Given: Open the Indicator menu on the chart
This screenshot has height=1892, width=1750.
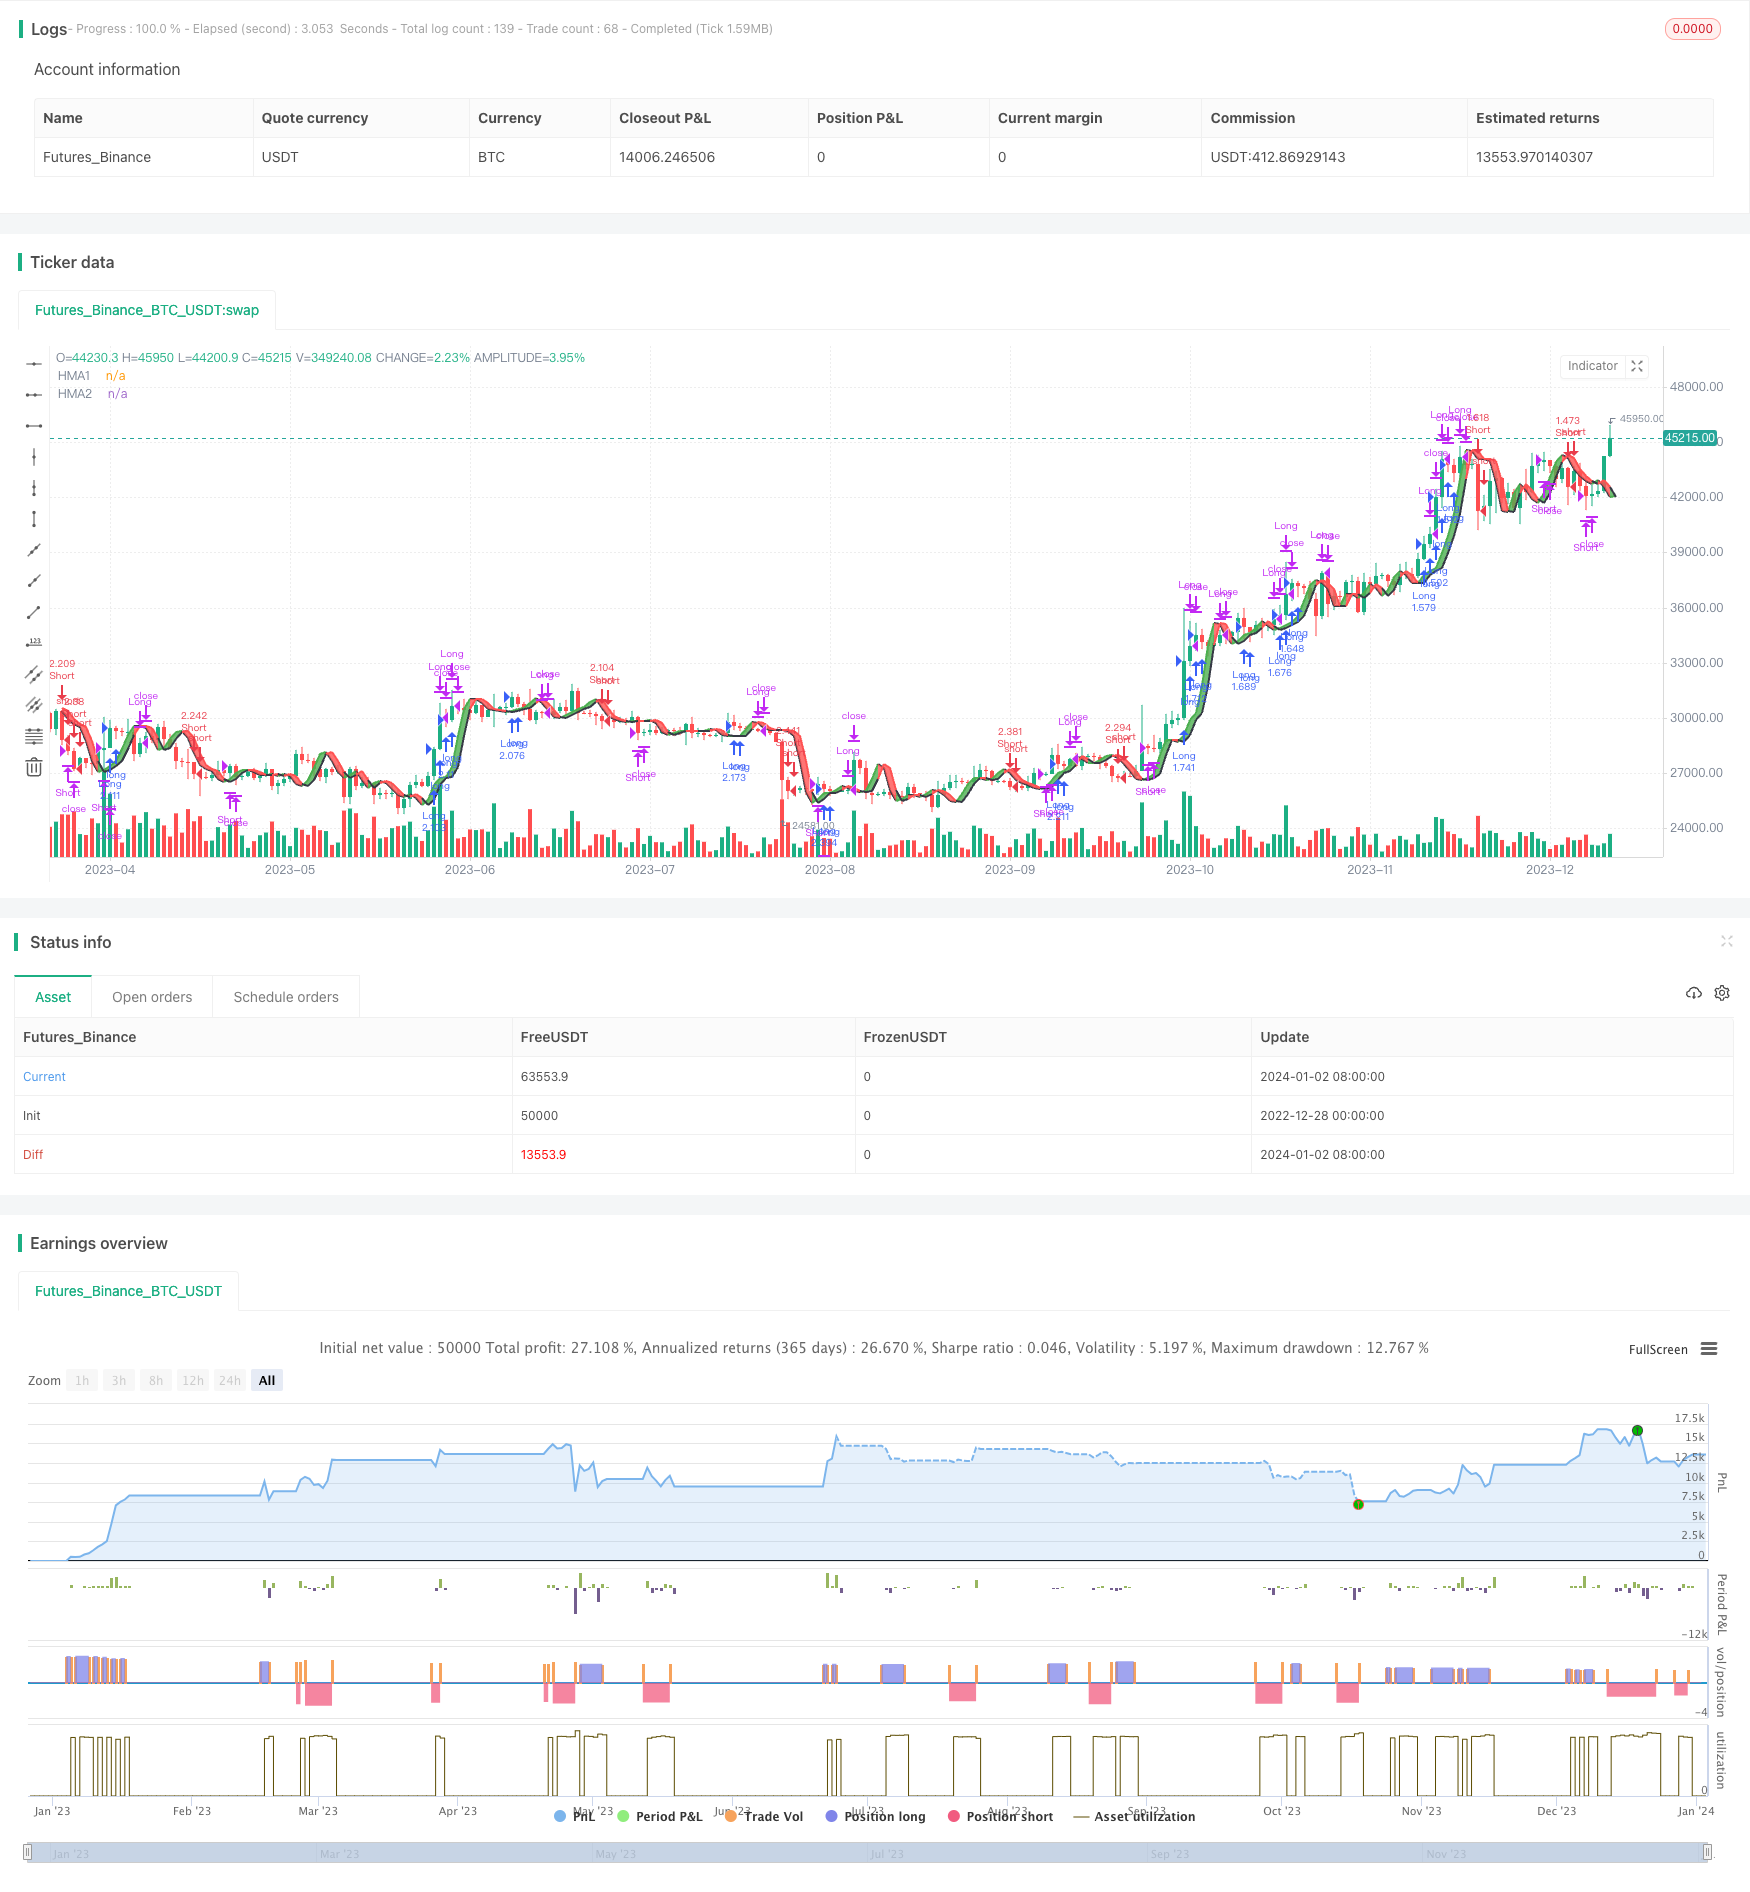Looking at the screenshot, I should [x=1592, y=366].
